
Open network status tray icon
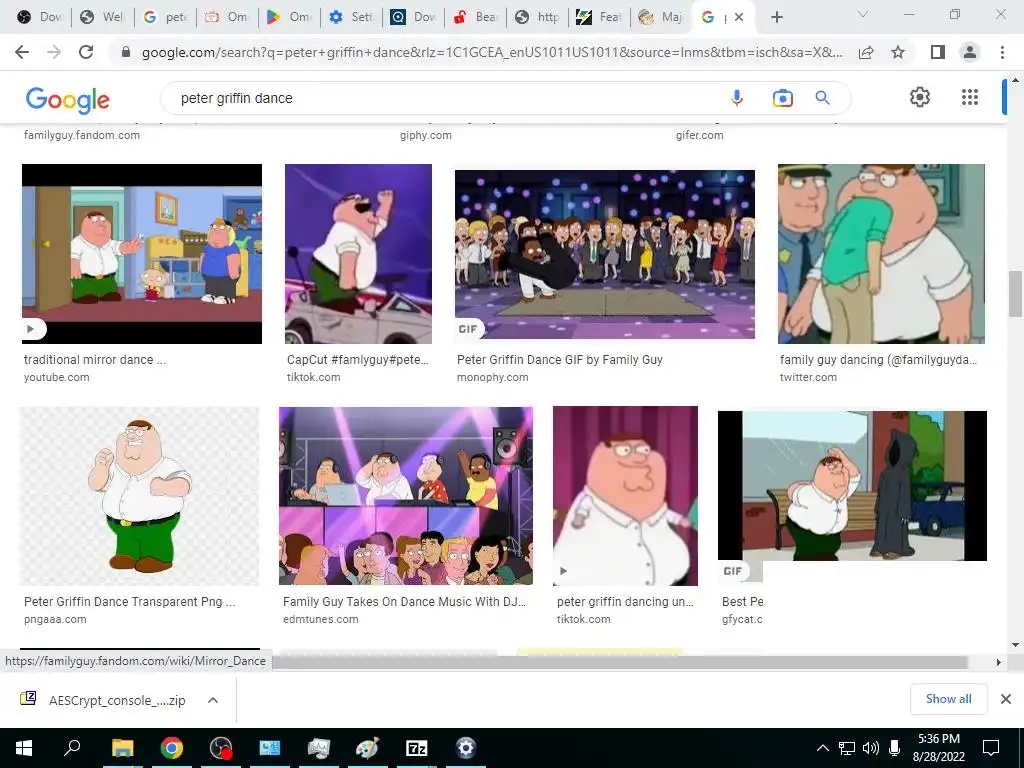pyautogui.click(x=846, y=748)
